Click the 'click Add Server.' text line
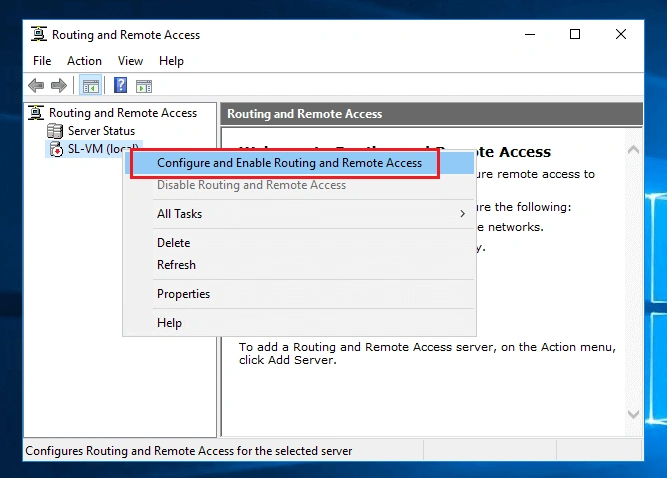 click(288, 360)
